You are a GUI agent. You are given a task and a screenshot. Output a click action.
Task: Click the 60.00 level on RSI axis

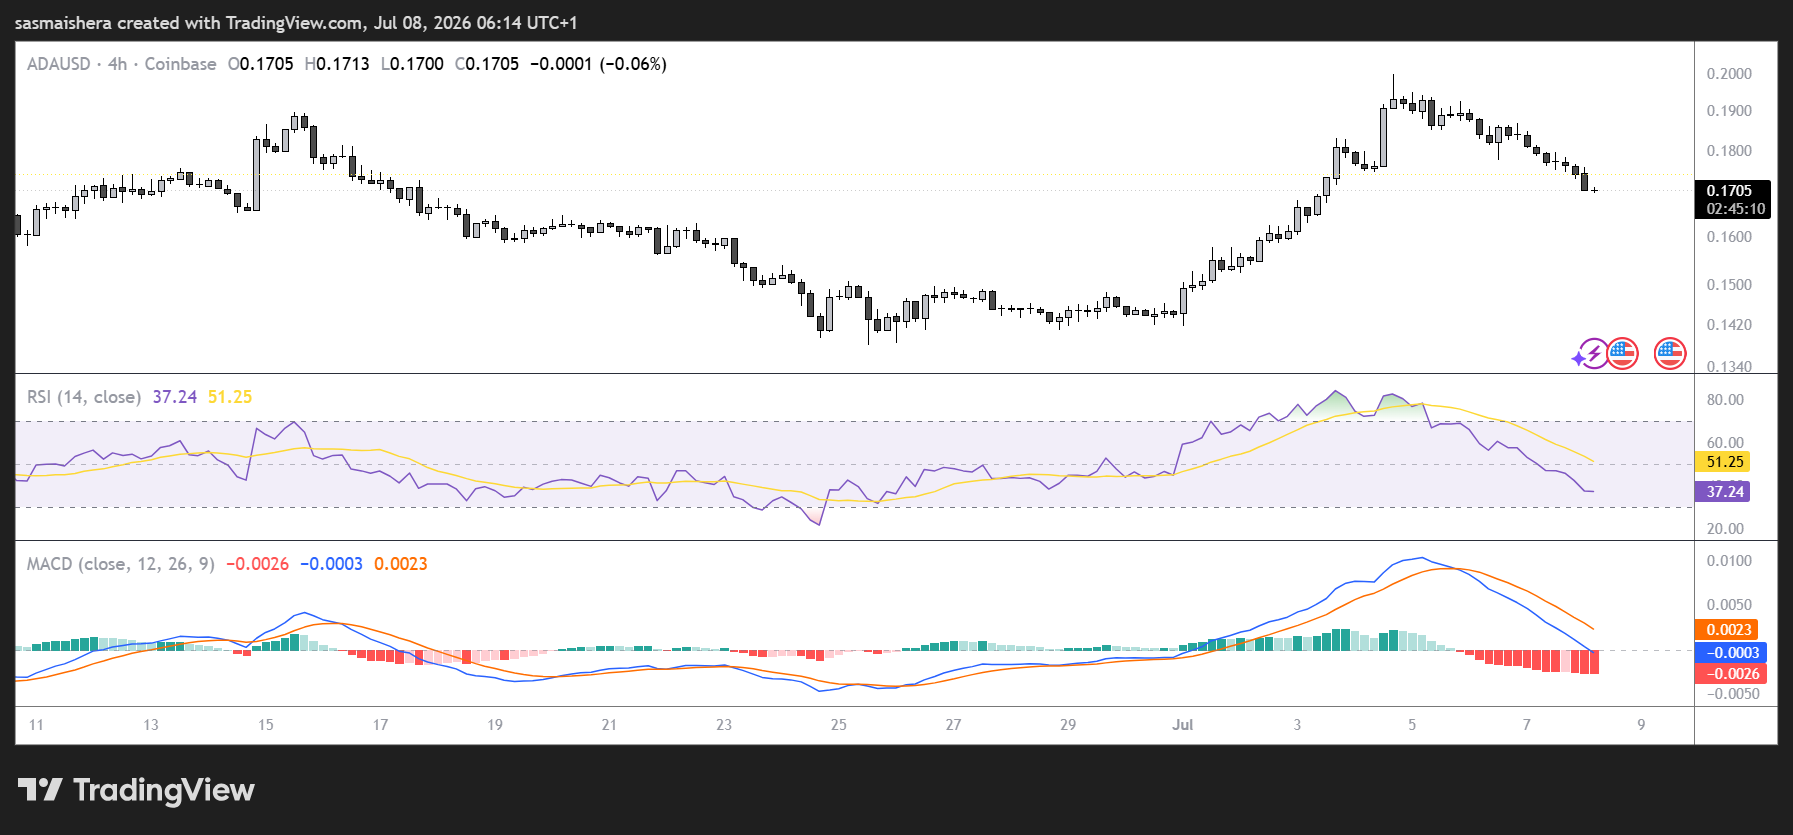click(x=1725, y=443)
